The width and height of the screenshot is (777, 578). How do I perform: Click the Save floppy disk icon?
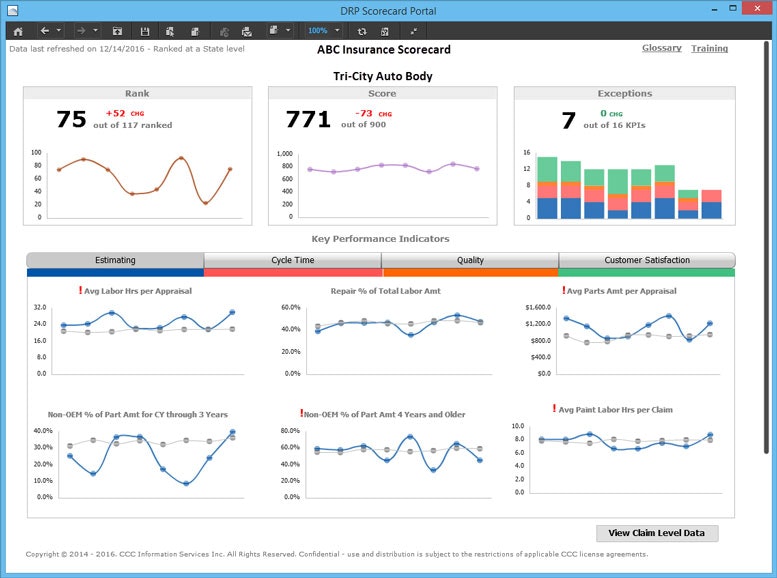(x=145, y=31)
